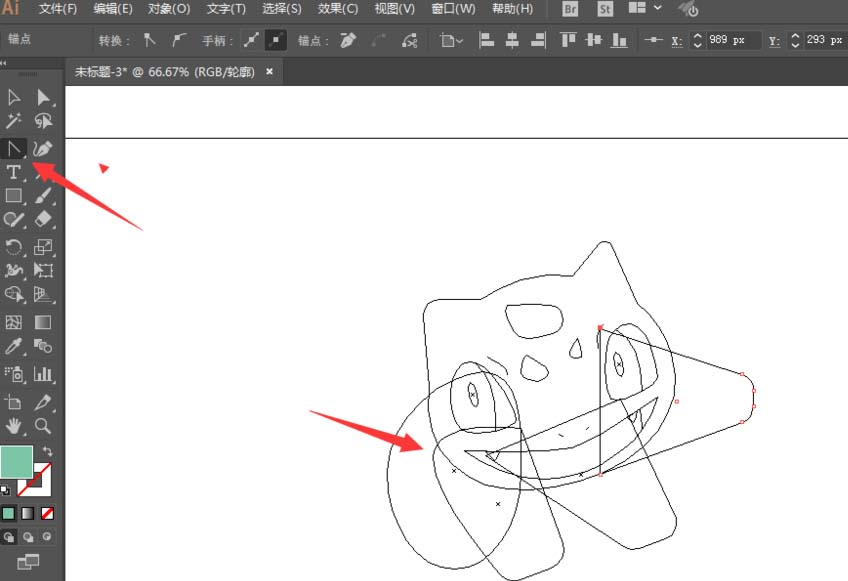This screenshot has height=581, width=848.
Task: Open the 文件(F) menu
Action: pos(58,9)
